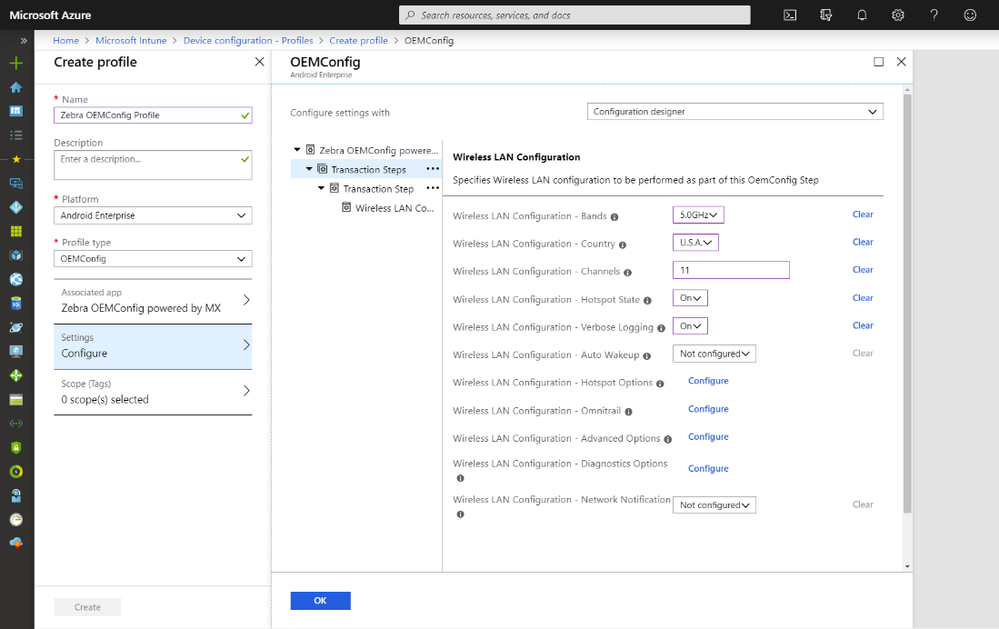Open the Auto Wakeup dropdown
Screen dimensions: 999x629
click(714, 354)
